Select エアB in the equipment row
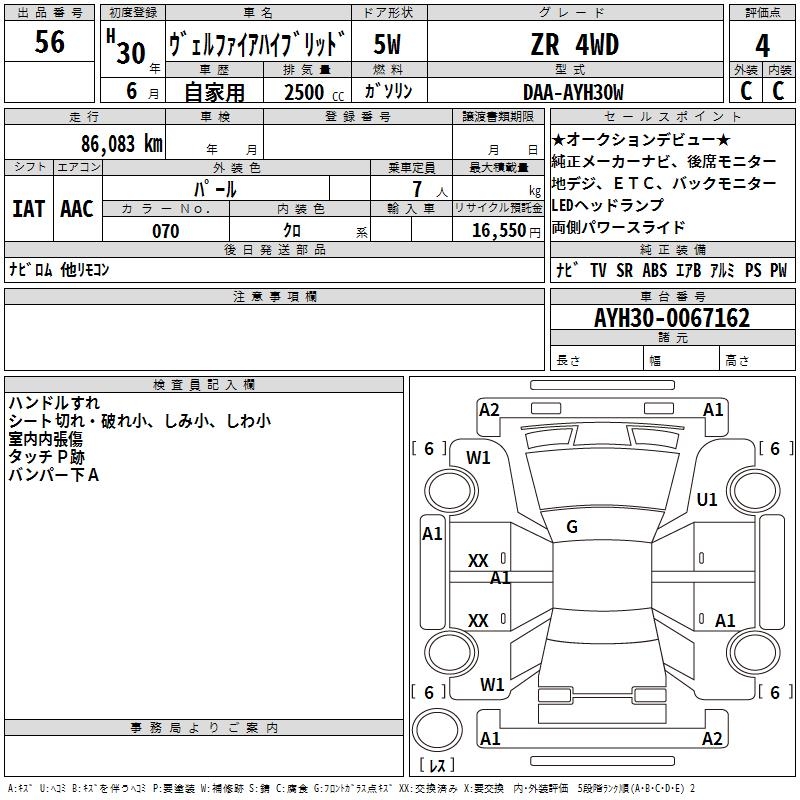Viewport: 800px width, 800px height. coord(688,270)
